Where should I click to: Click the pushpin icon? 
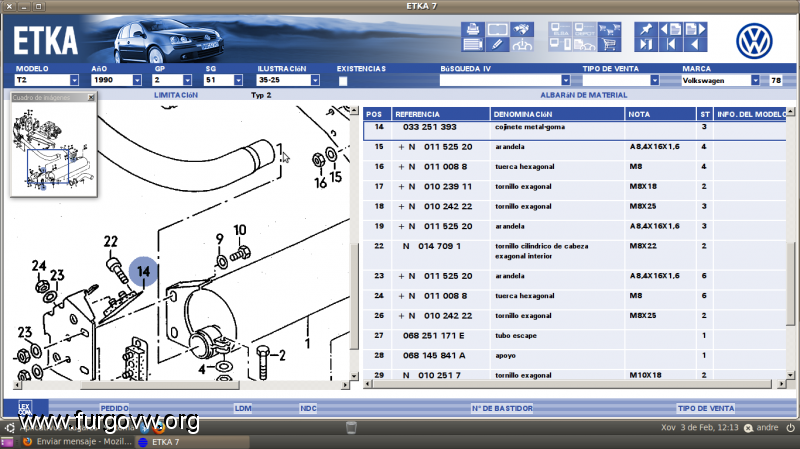646,30
